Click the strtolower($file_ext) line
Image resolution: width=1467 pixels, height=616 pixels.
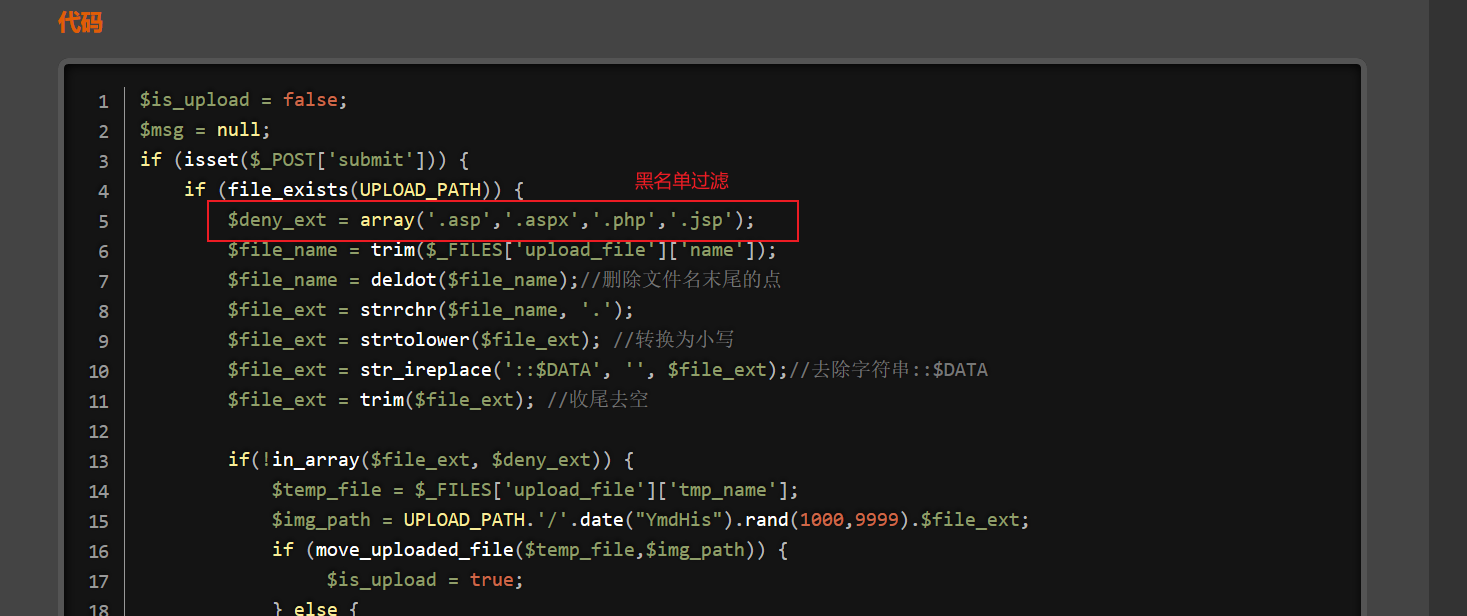[x=415, y=340]
